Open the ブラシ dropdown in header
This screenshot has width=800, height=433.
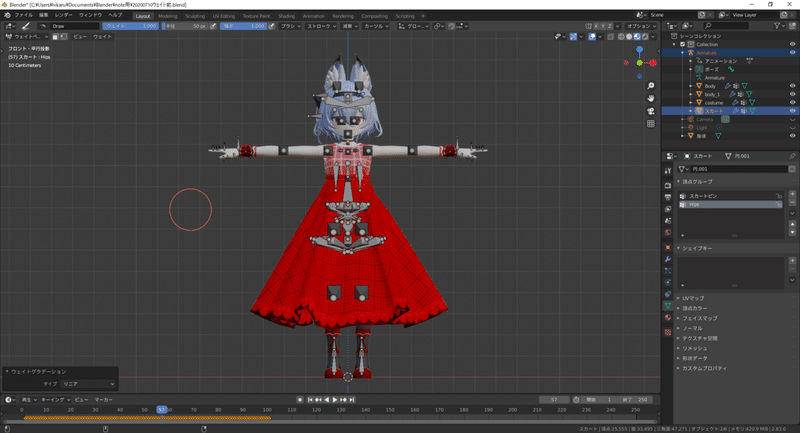click(290, 26)
